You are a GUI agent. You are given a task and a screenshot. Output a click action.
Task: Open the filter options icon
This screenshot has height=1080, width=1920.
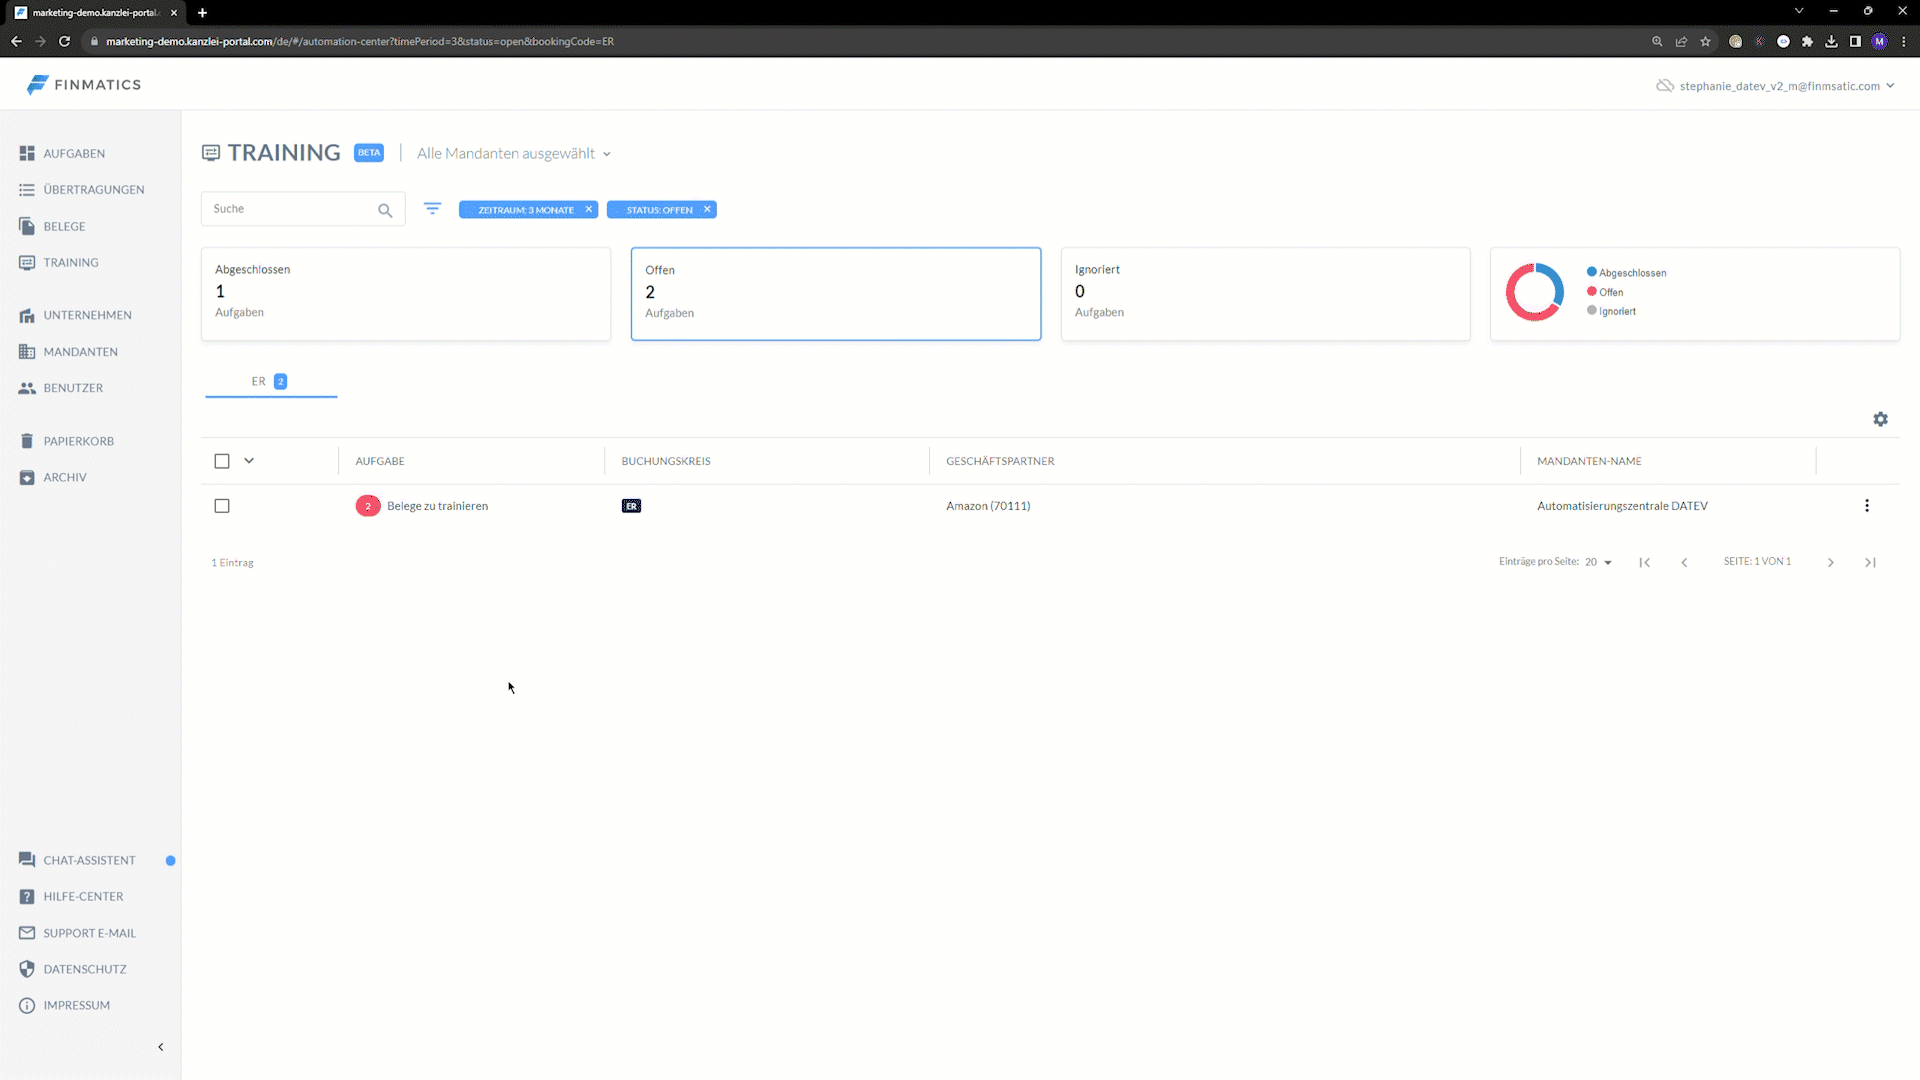[x=432, y=209]
